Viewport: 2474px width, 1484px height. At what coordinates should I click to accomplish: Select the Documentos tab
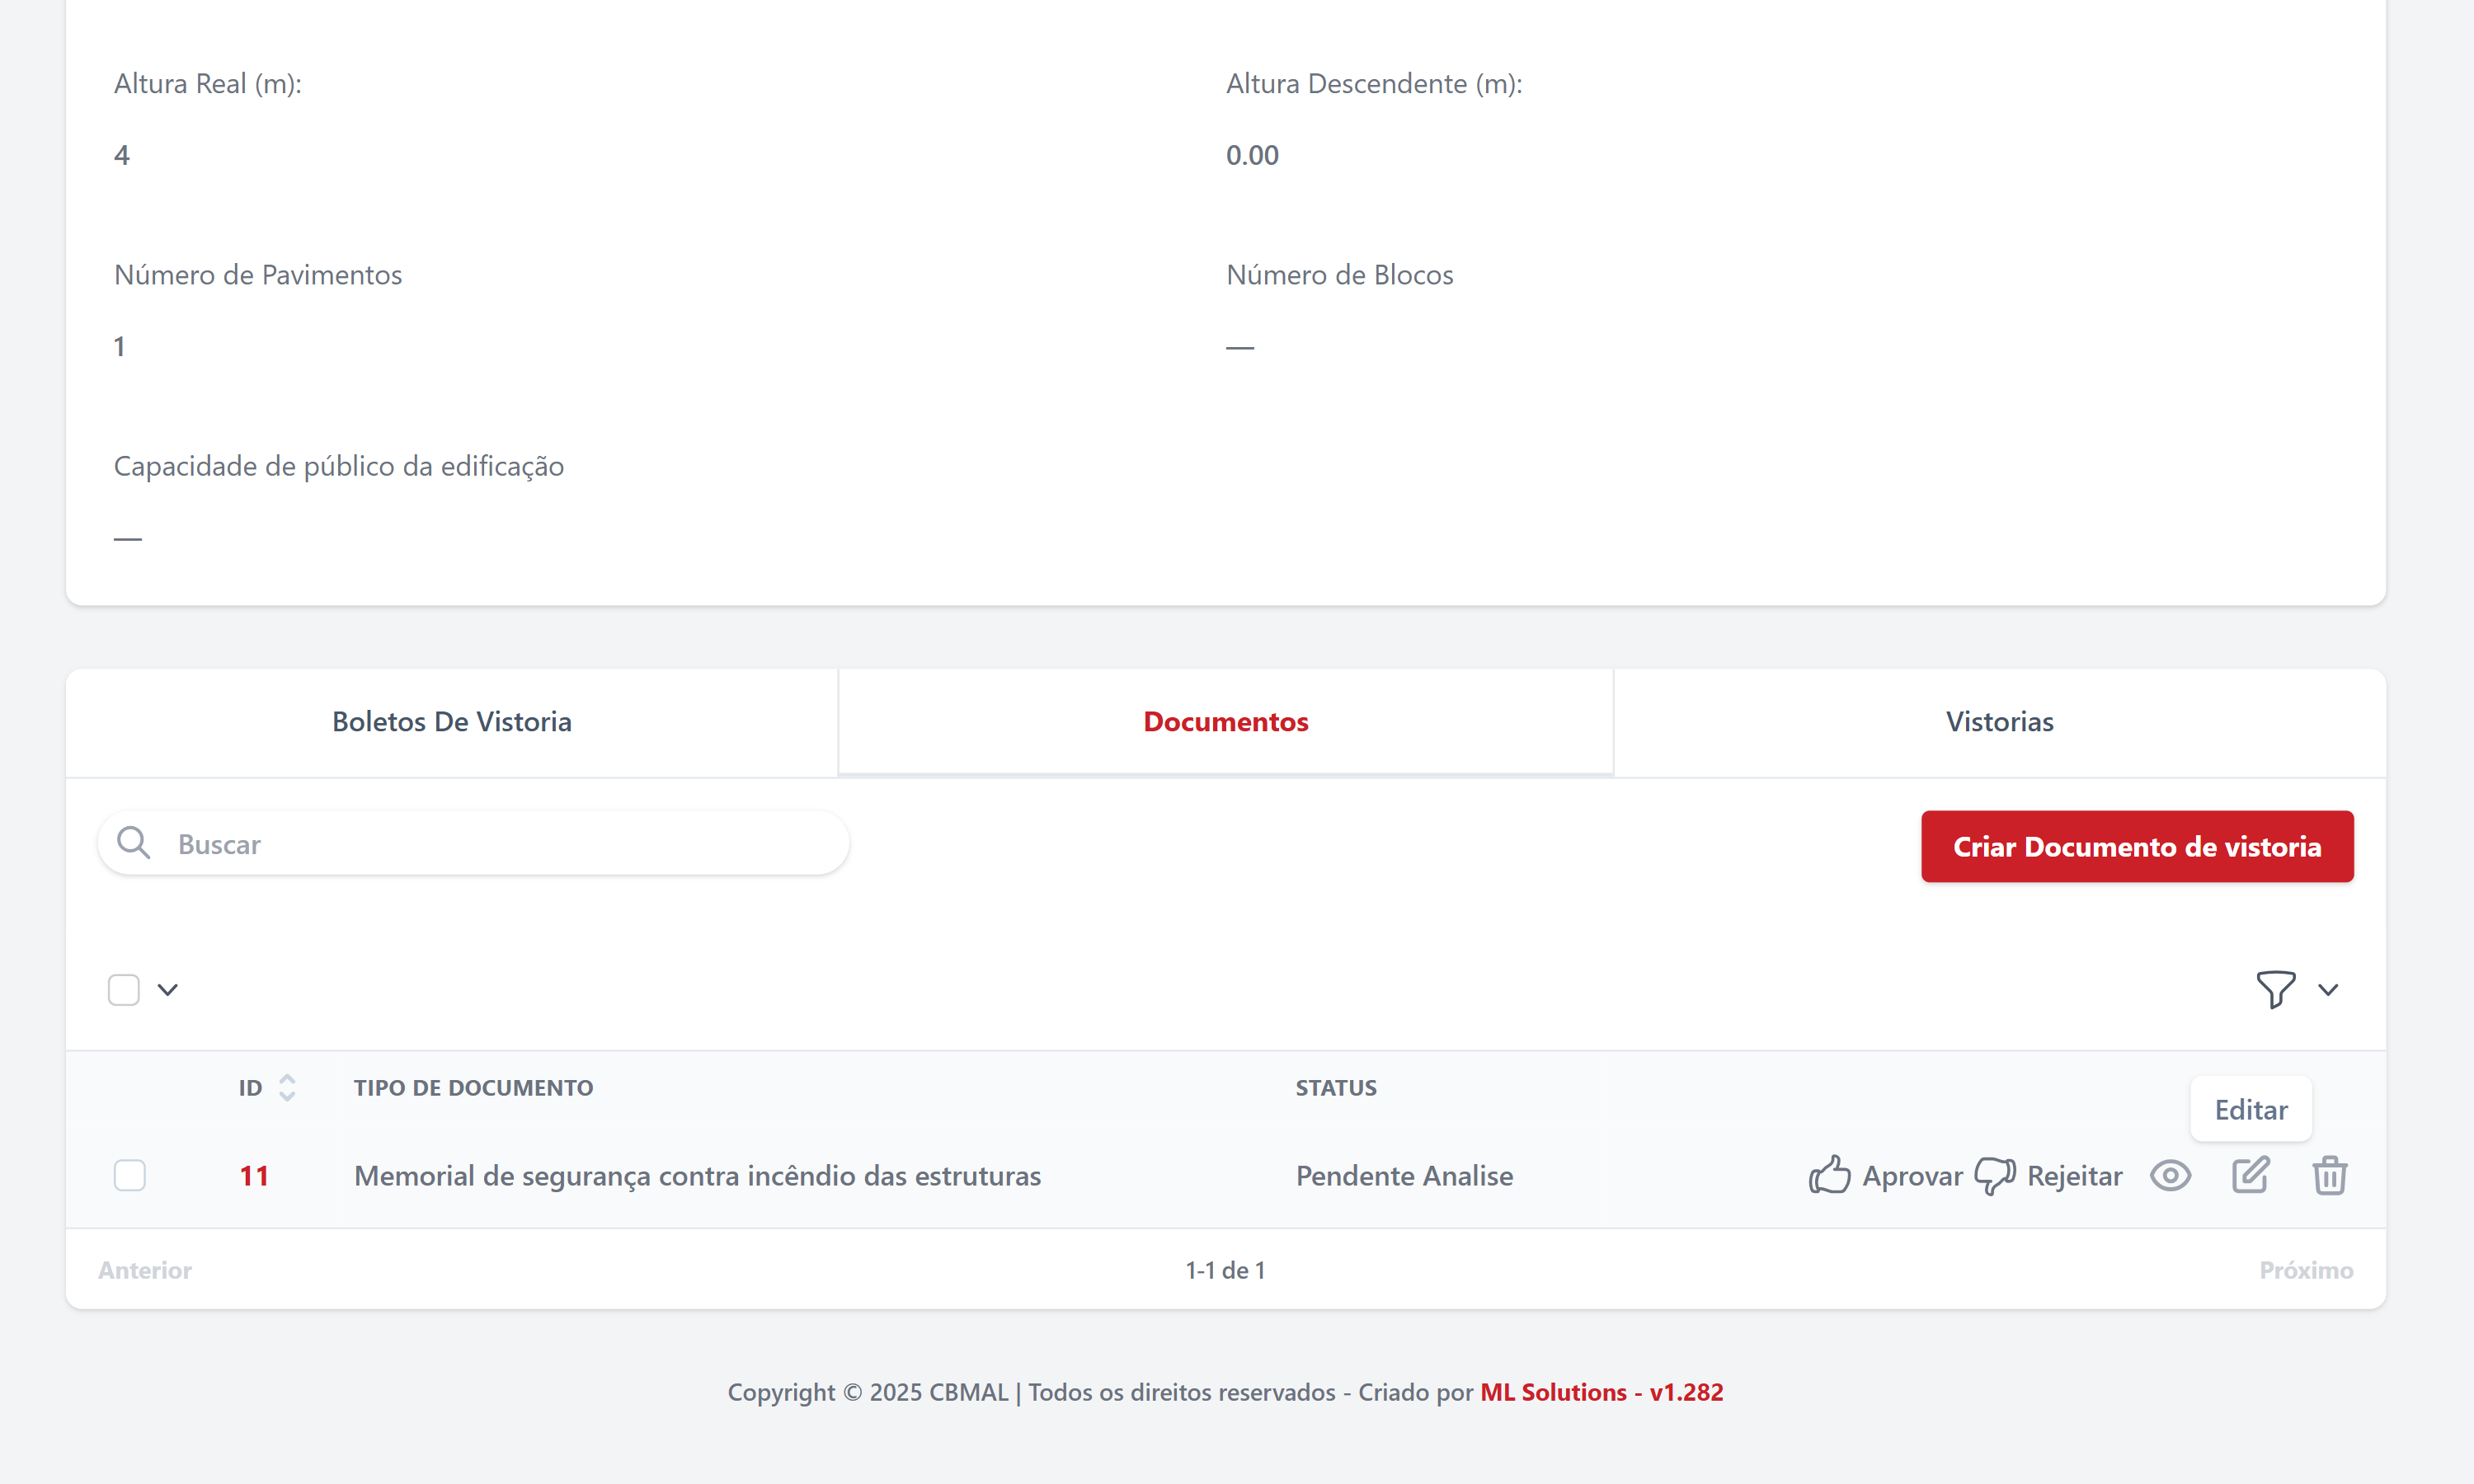click(1225, 722)
